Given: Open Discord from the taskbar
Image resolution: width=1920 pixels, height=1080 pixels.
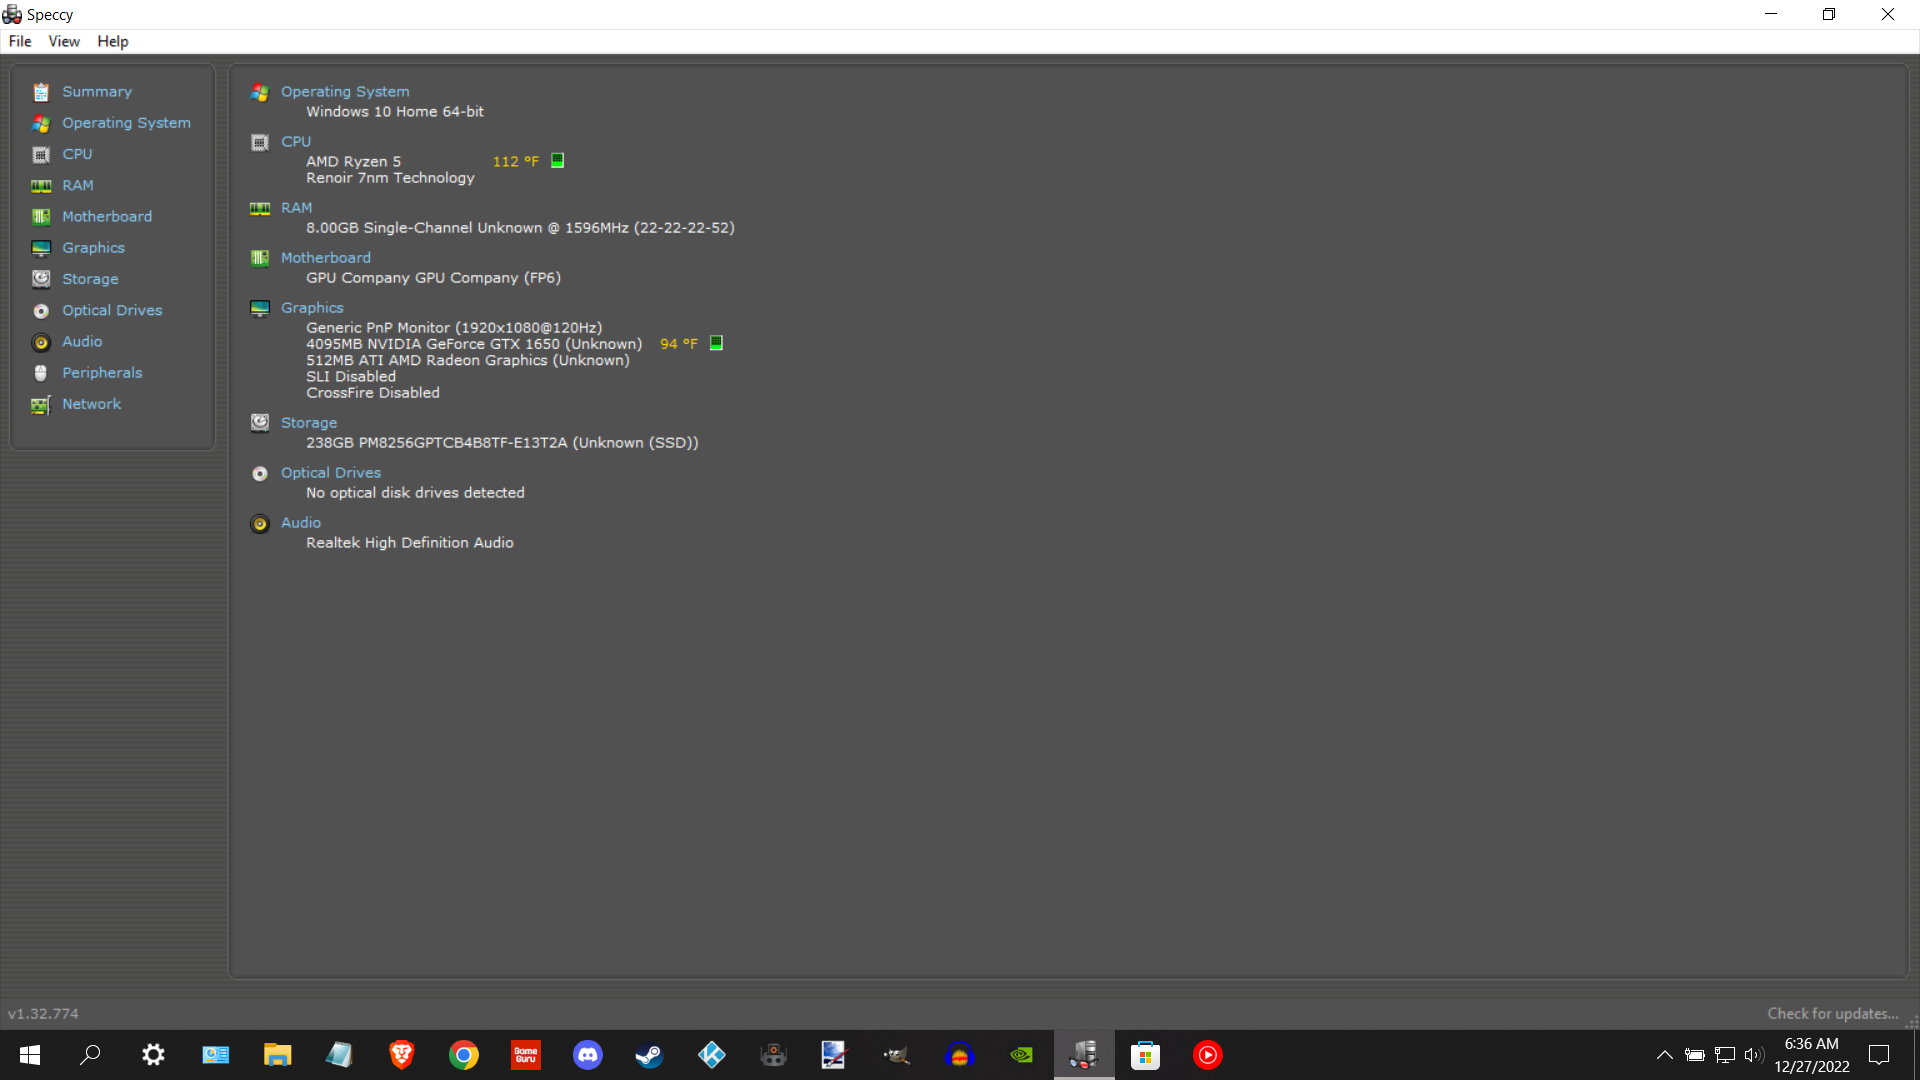Looking at the screenshot, I should 587,1055.
